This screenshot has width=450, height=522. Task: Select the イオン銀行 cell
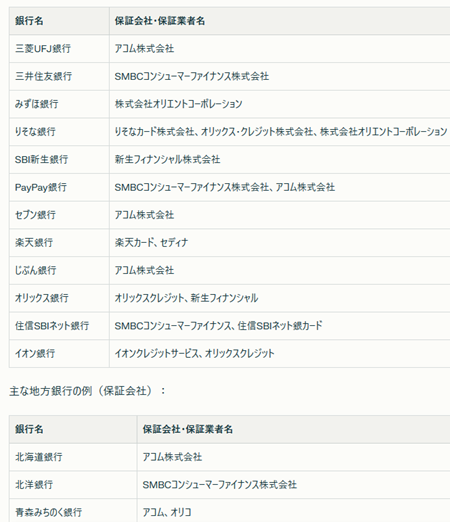(x=59, y=353)
